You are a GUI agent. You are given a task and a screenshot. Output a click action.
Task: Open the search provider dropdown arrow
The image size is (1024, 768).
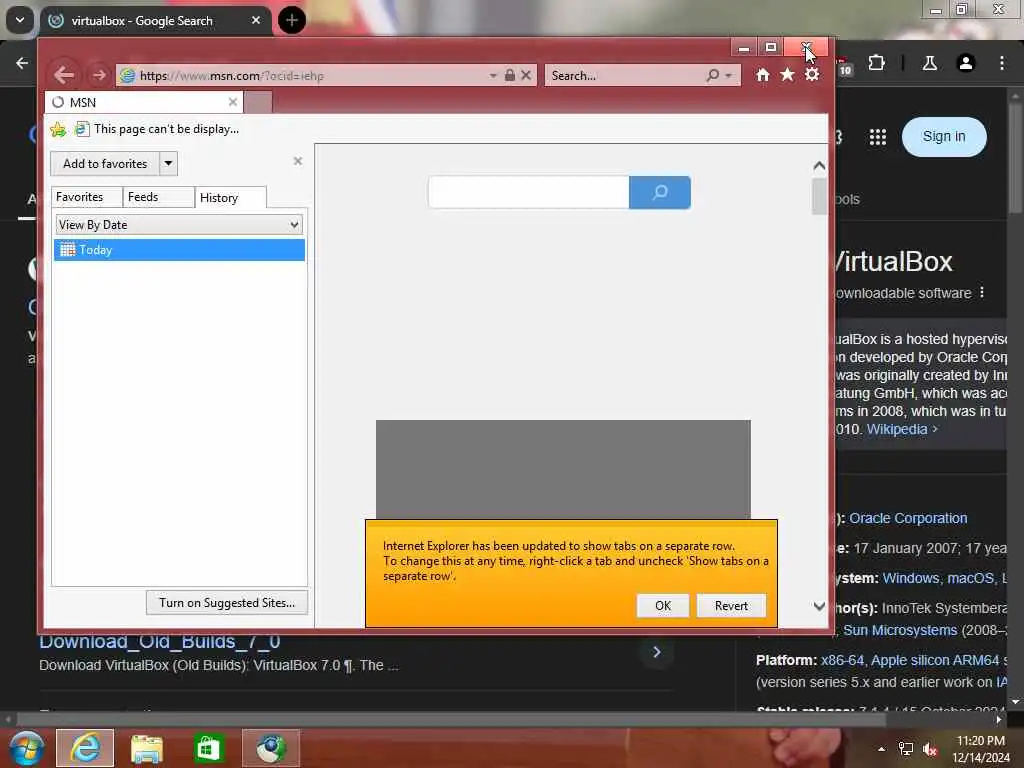click(x=728, y=76)
